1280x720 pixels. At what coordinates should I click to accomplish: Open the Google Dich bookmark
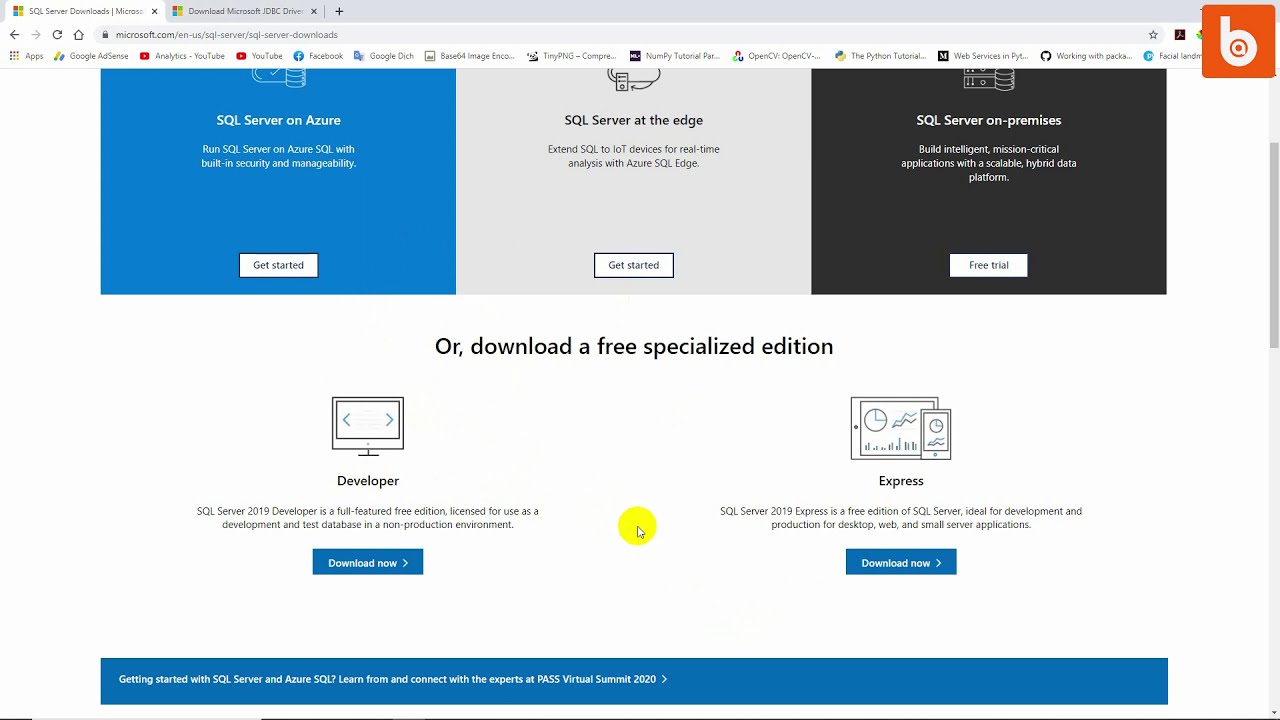[x=384, y=56]
